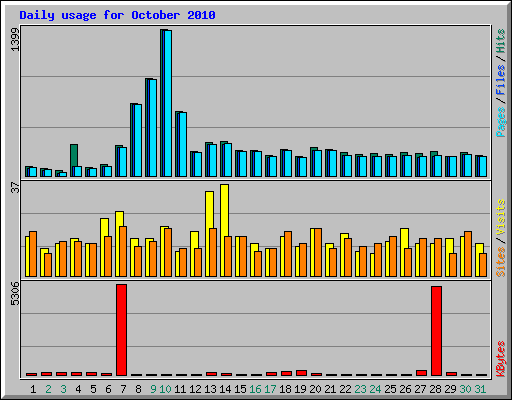Screen dimensions: 512x400
Task: Click the Sites legend label
Action: (501, 262)
